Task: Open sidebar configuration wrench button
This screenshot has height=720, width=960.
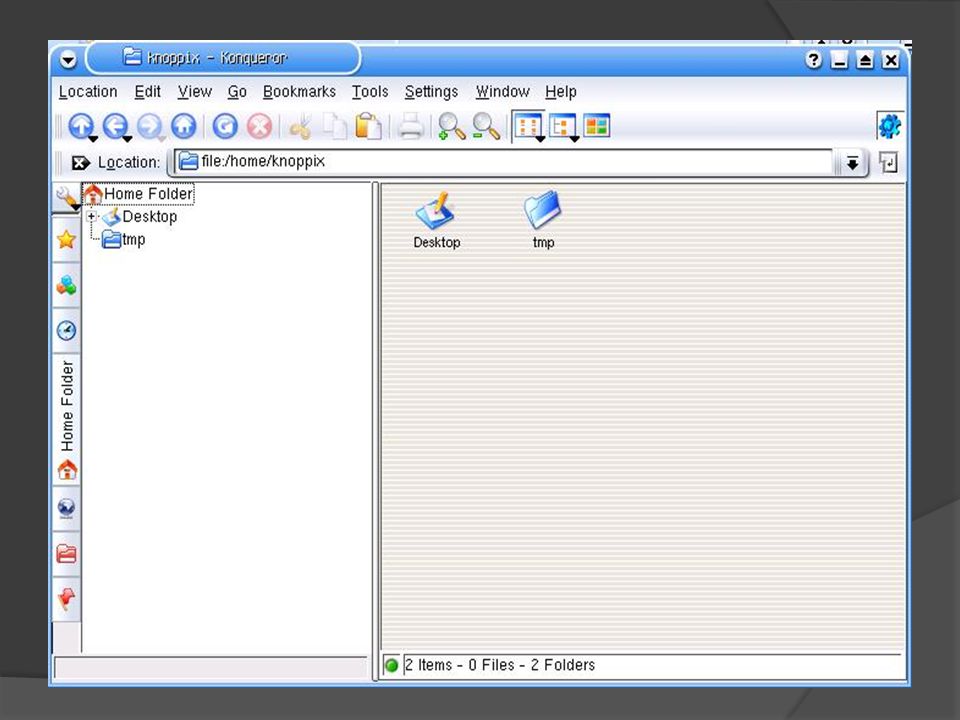Action: point(66,198)
